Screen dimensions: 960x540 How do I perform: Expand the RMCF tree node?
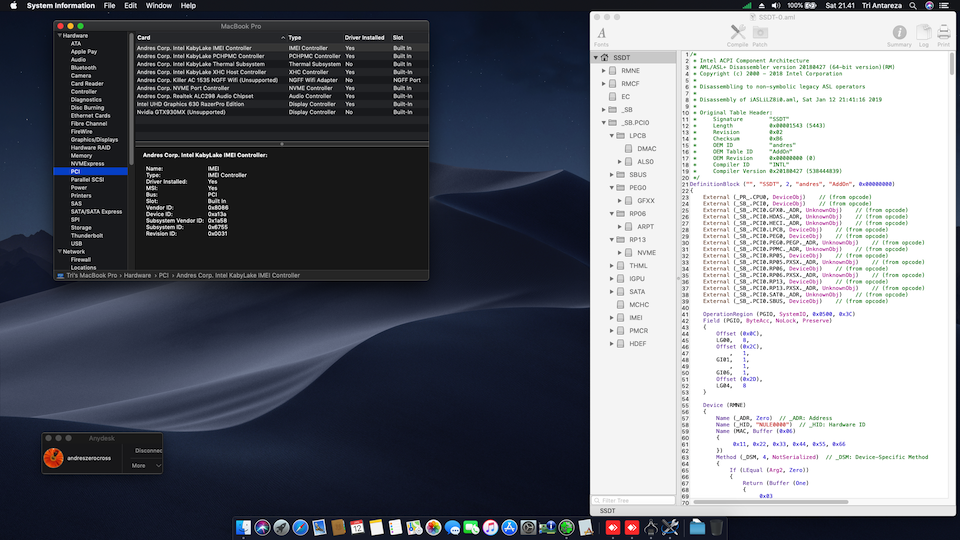point(604,83)
